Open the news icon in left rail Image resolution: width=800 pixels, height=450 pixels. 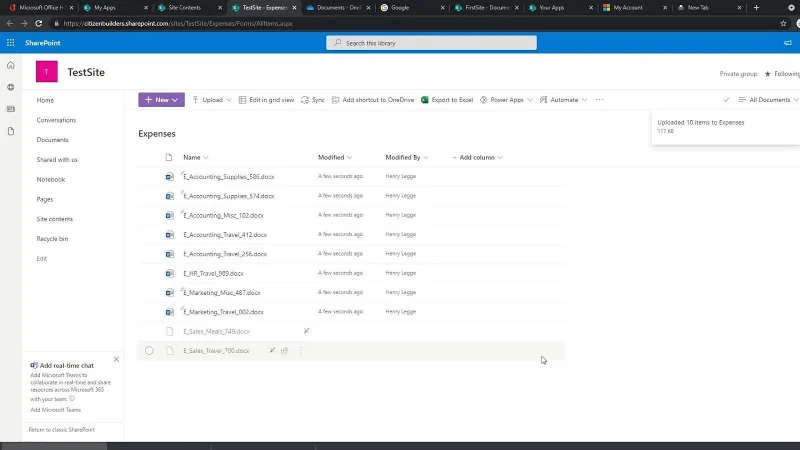(11, 109)
